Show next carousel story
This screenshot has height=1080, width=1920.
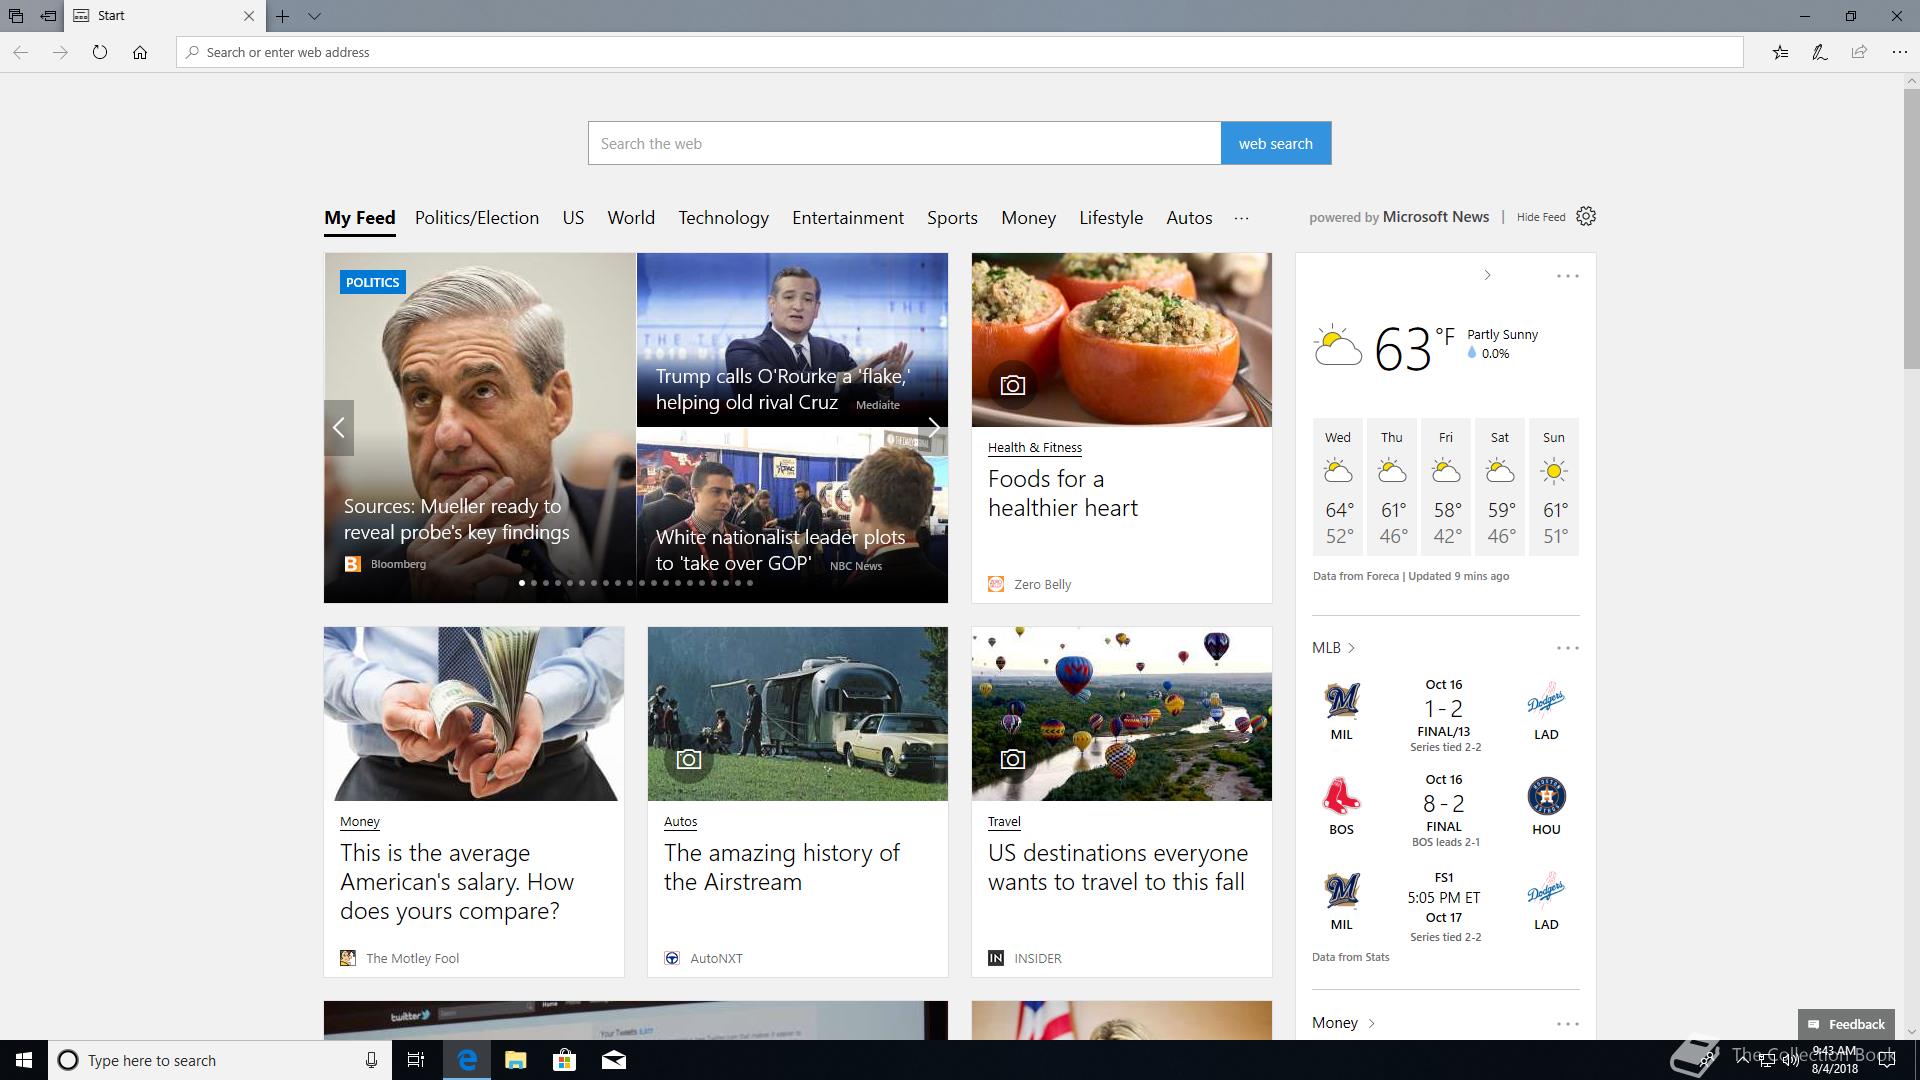(x=933, y=428)
